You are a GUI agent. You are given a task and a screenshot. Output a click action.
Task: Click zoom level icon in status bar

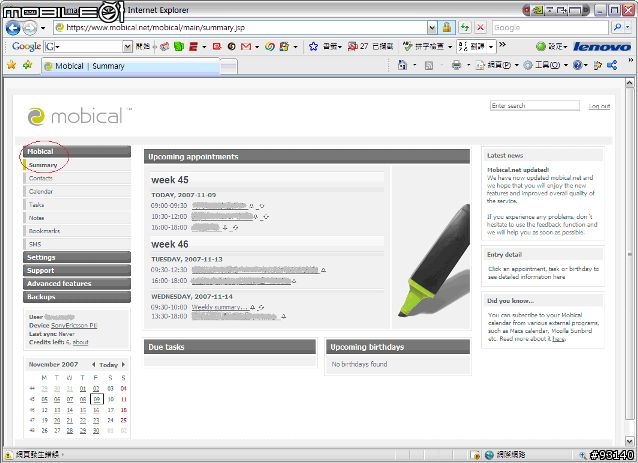coord(583,455)
